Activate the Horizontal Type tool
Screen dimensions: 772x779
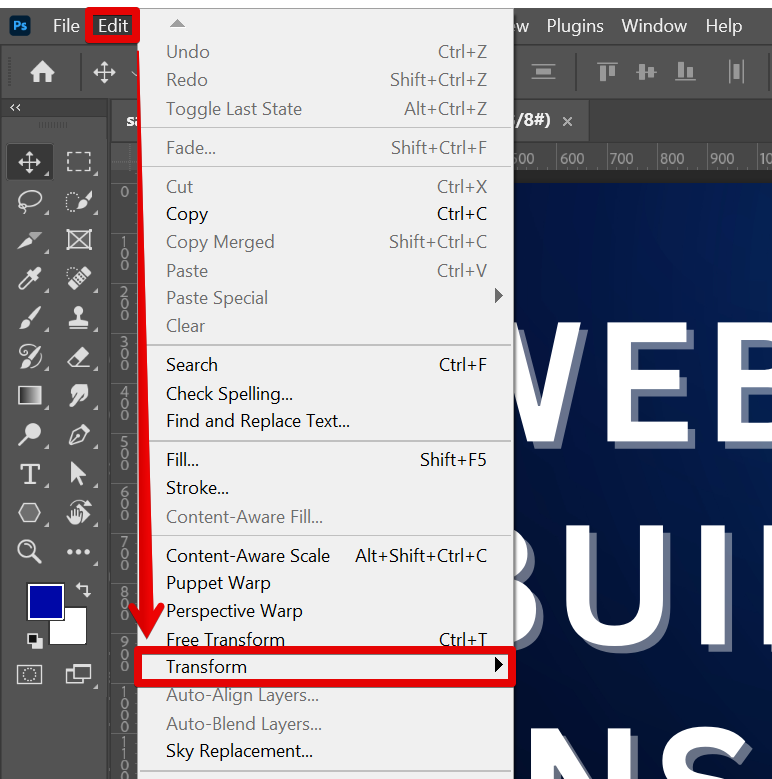tap(30, 473)
